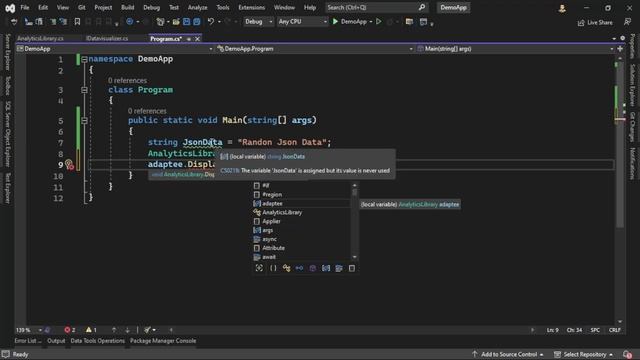The image size is (640, 360).
Task: Click the Save icon in the toolbar
Action: click(x=187, y=21)
